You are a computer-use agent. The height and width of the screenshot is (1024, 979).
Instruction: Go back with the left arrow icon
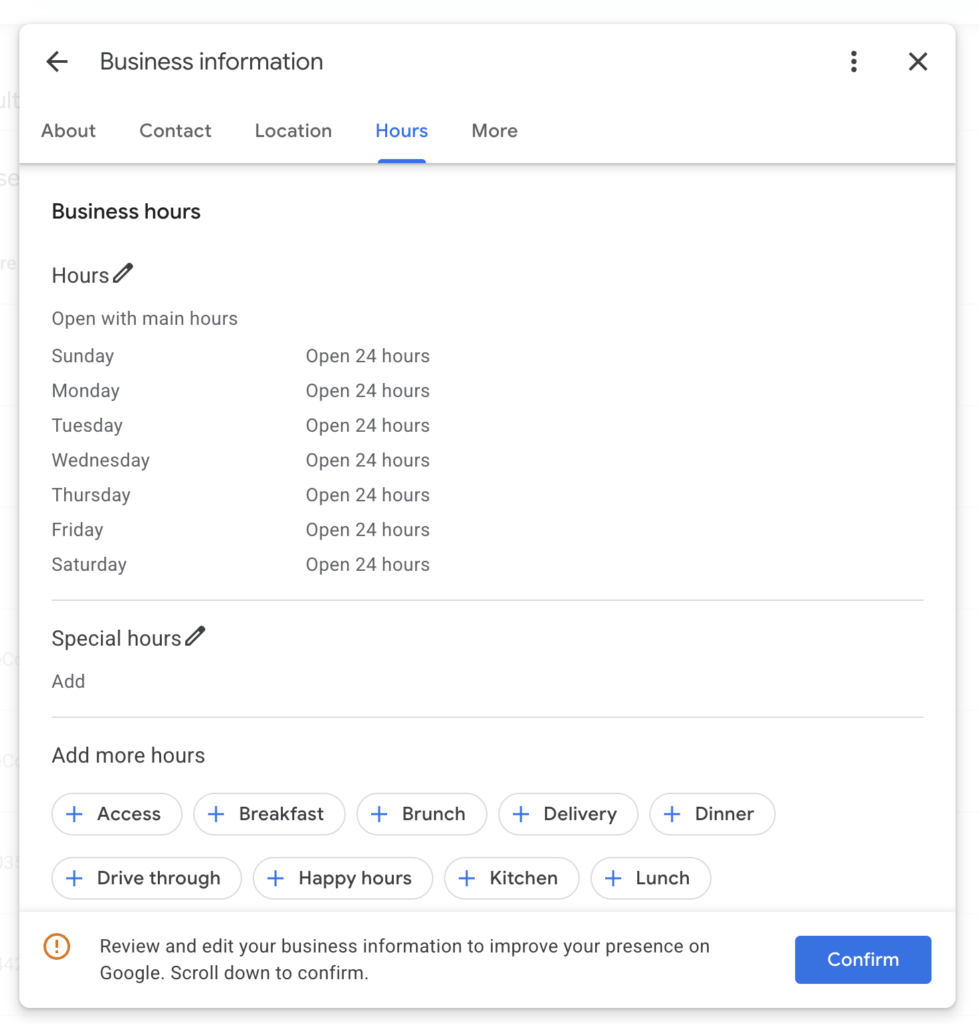pos(57,61)
